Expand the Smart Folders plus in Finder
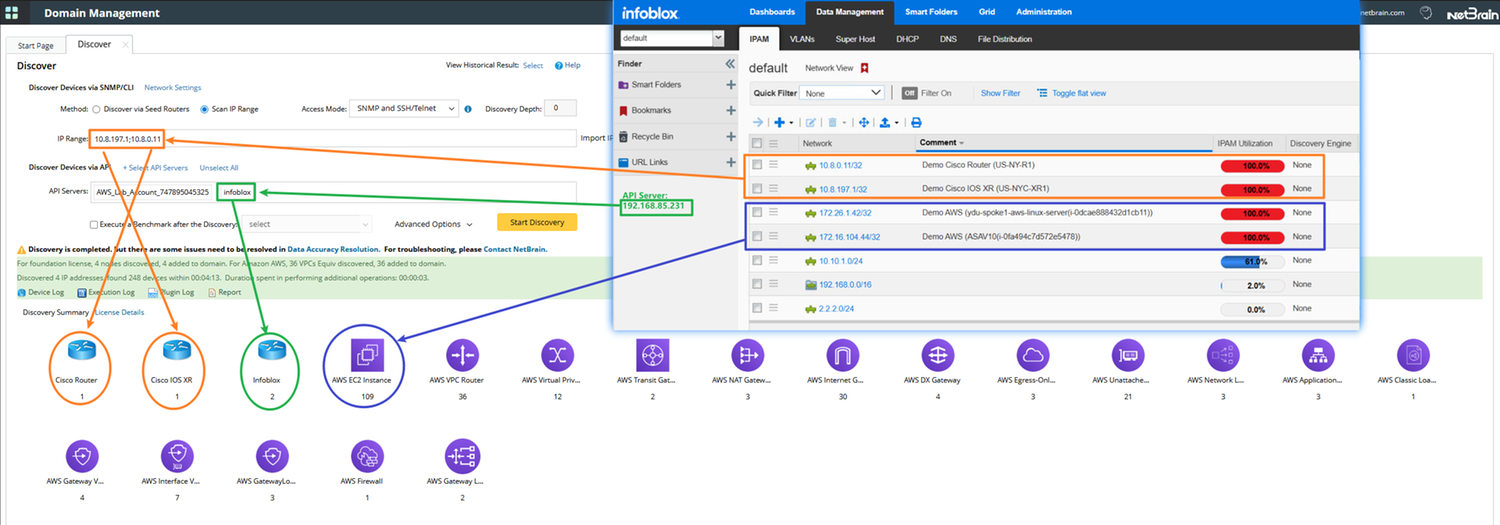The height and width of the screenshot is (525, 1500). [730, 85]
